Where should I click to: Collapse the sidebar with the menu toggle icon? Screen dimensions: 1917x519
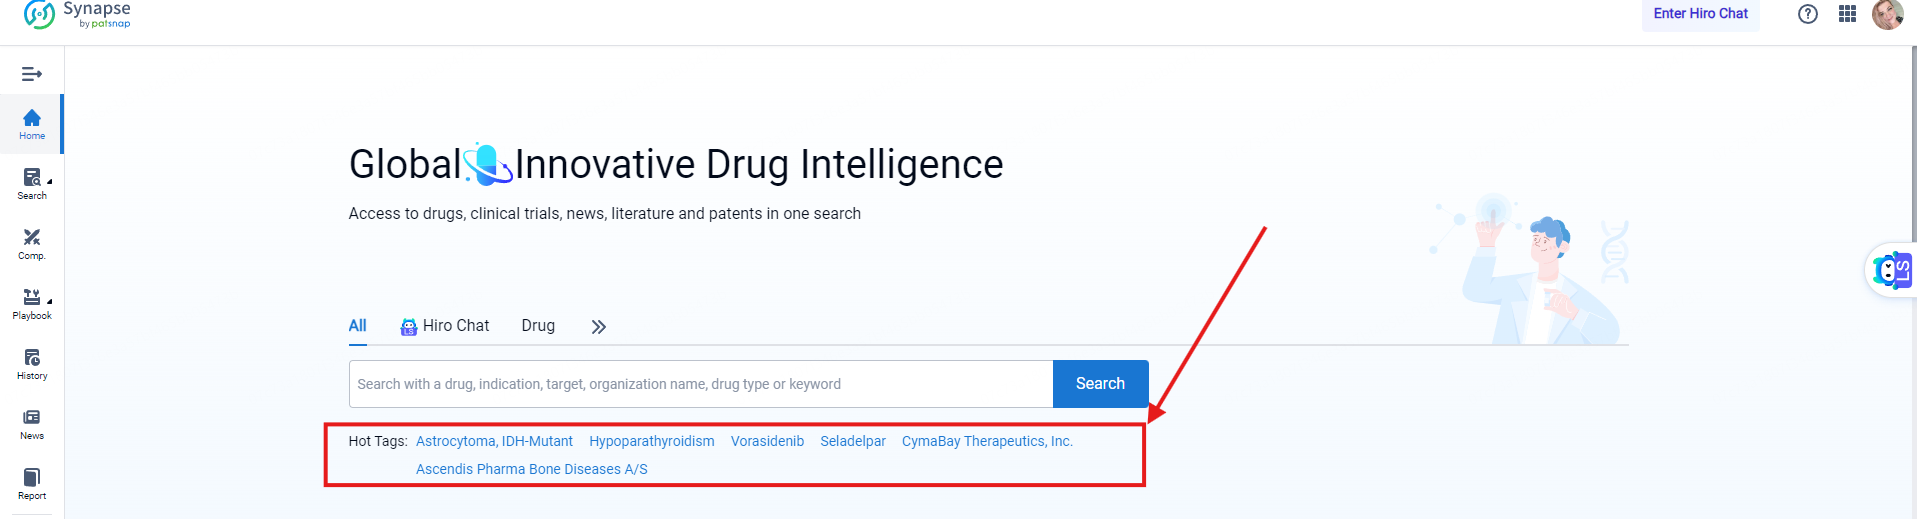point(32,74)
